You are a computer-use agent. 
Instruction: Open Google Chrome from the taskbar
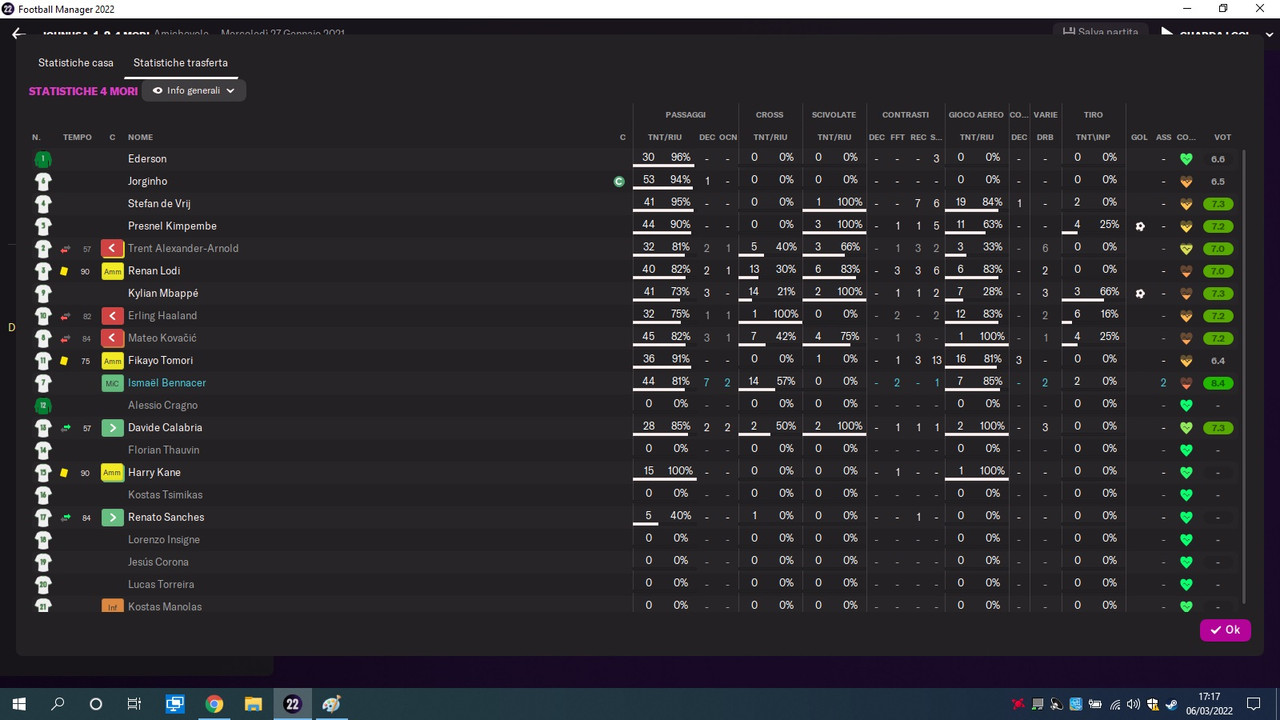pyautogui.click(x=214, y=704)
